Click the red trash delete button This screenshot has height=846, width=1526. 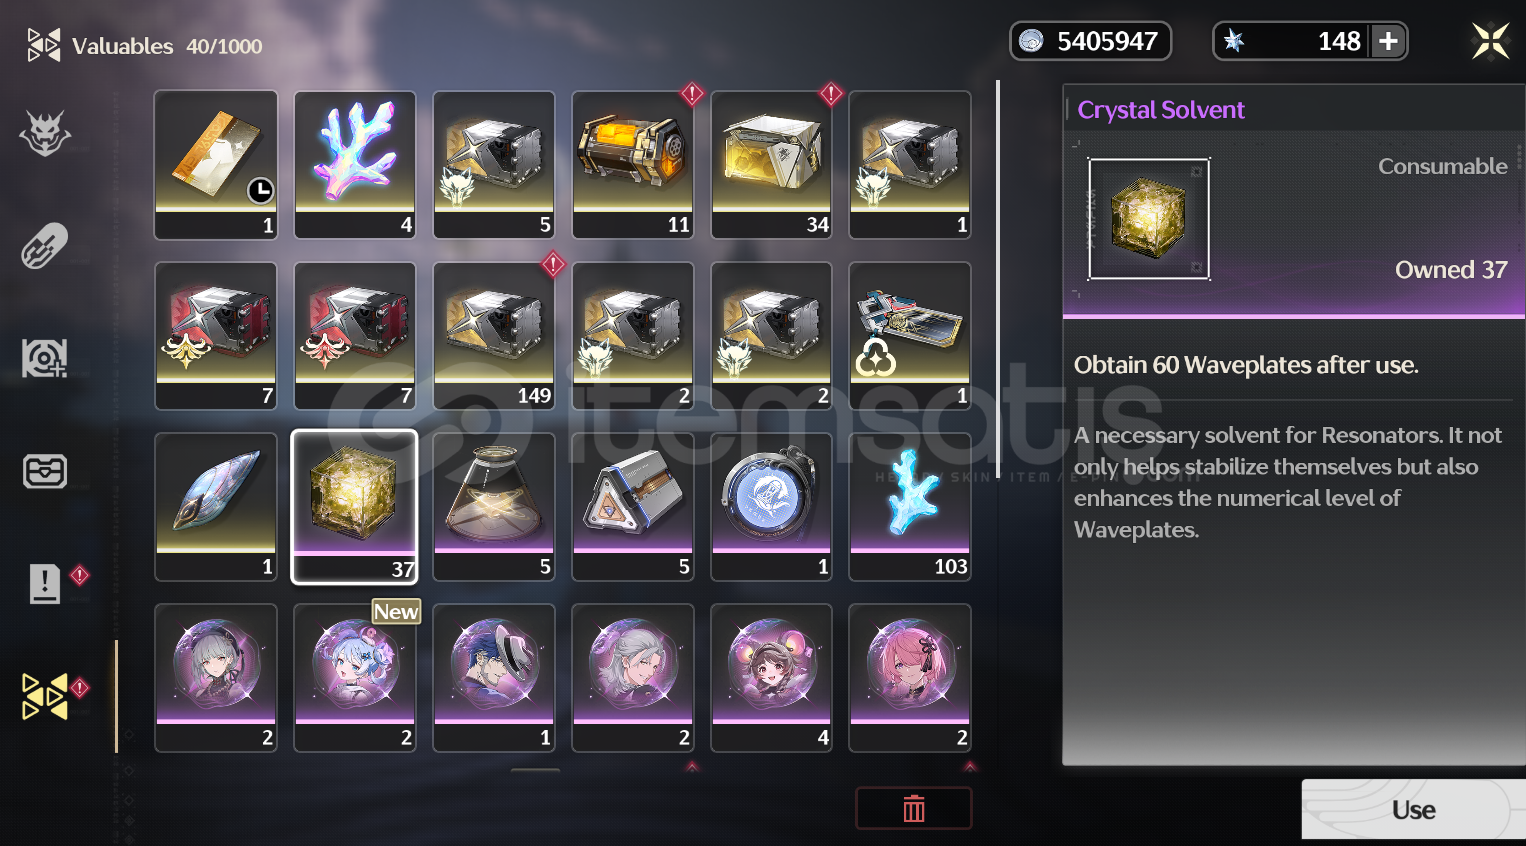914,808
